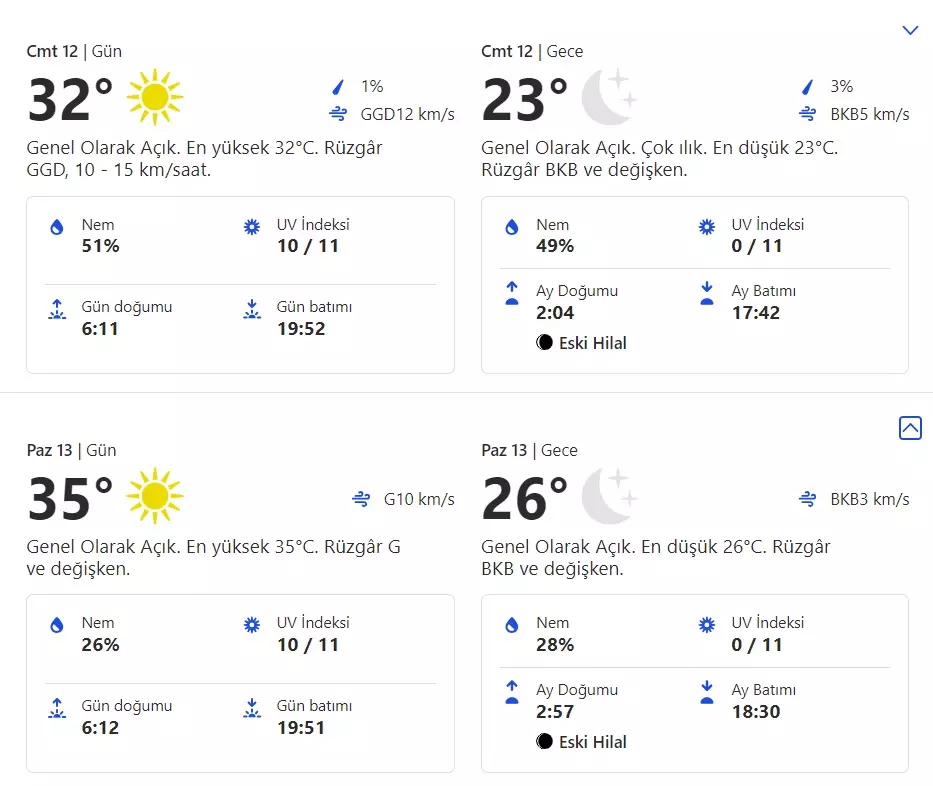Collapse the Paz 13 forecast with the boxed chevron
The width and height of the screenshot is (933, 786).
(910, 428)
